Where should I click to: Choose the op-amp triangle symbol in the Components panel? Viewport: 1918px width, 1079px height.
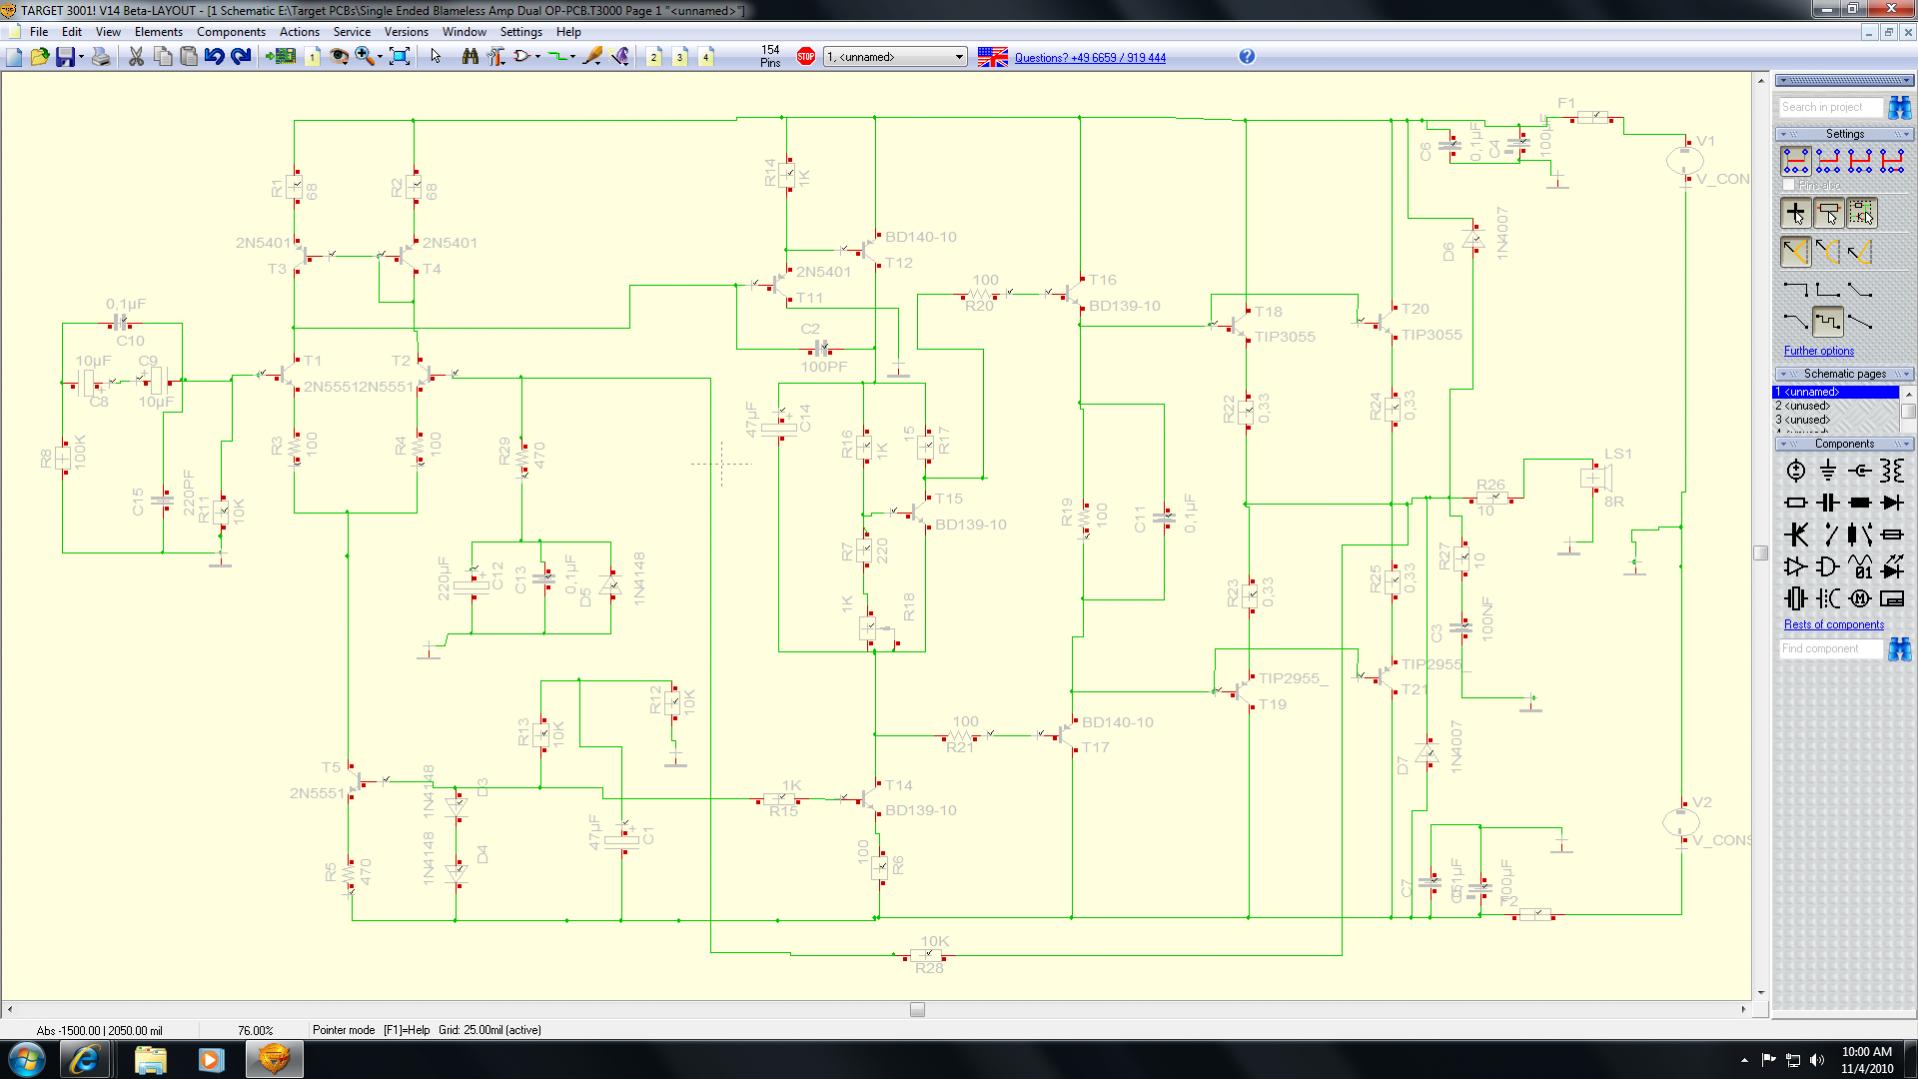point(1796,567)
